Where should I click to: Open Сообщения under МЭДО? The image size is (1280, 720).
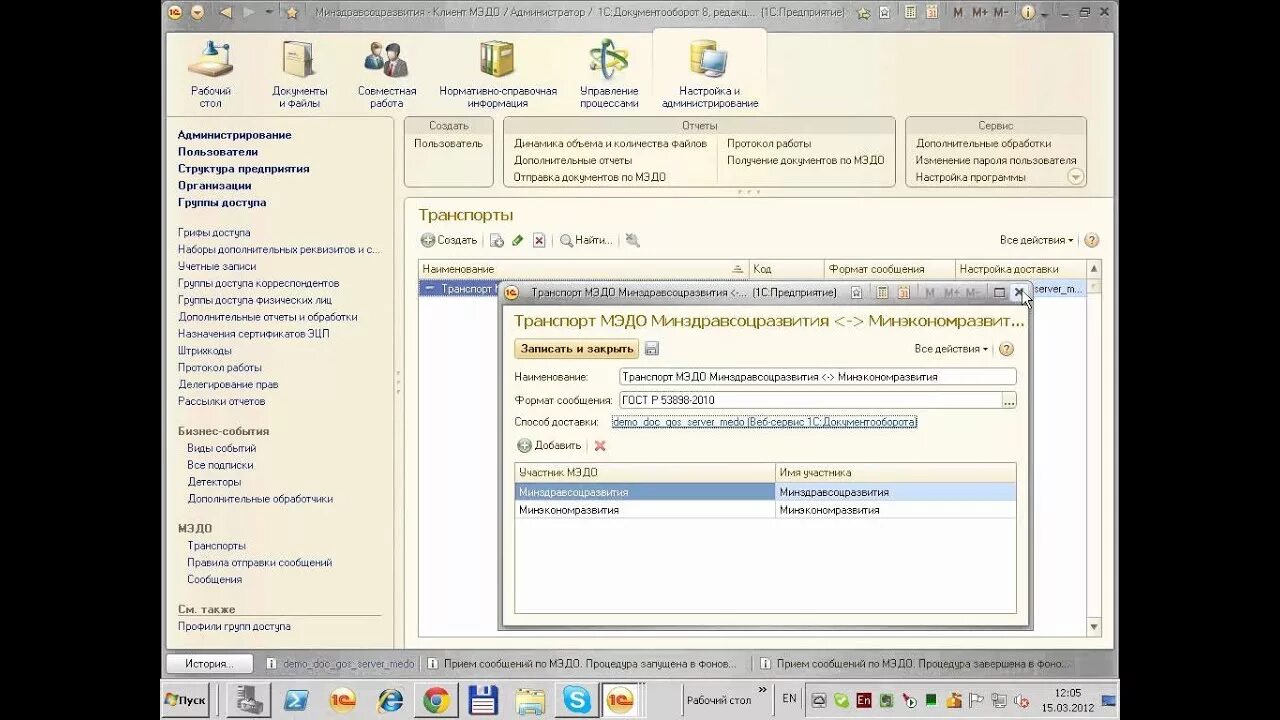tap(214, 579)
